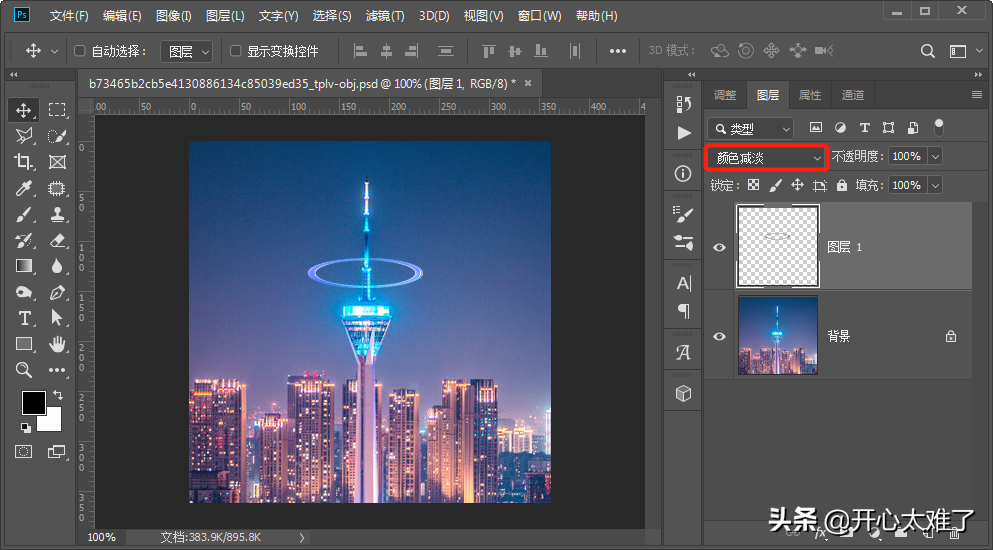Screen dimensions: 993x550
Task: Close the open PSD document tab
Action: [528, 83]
